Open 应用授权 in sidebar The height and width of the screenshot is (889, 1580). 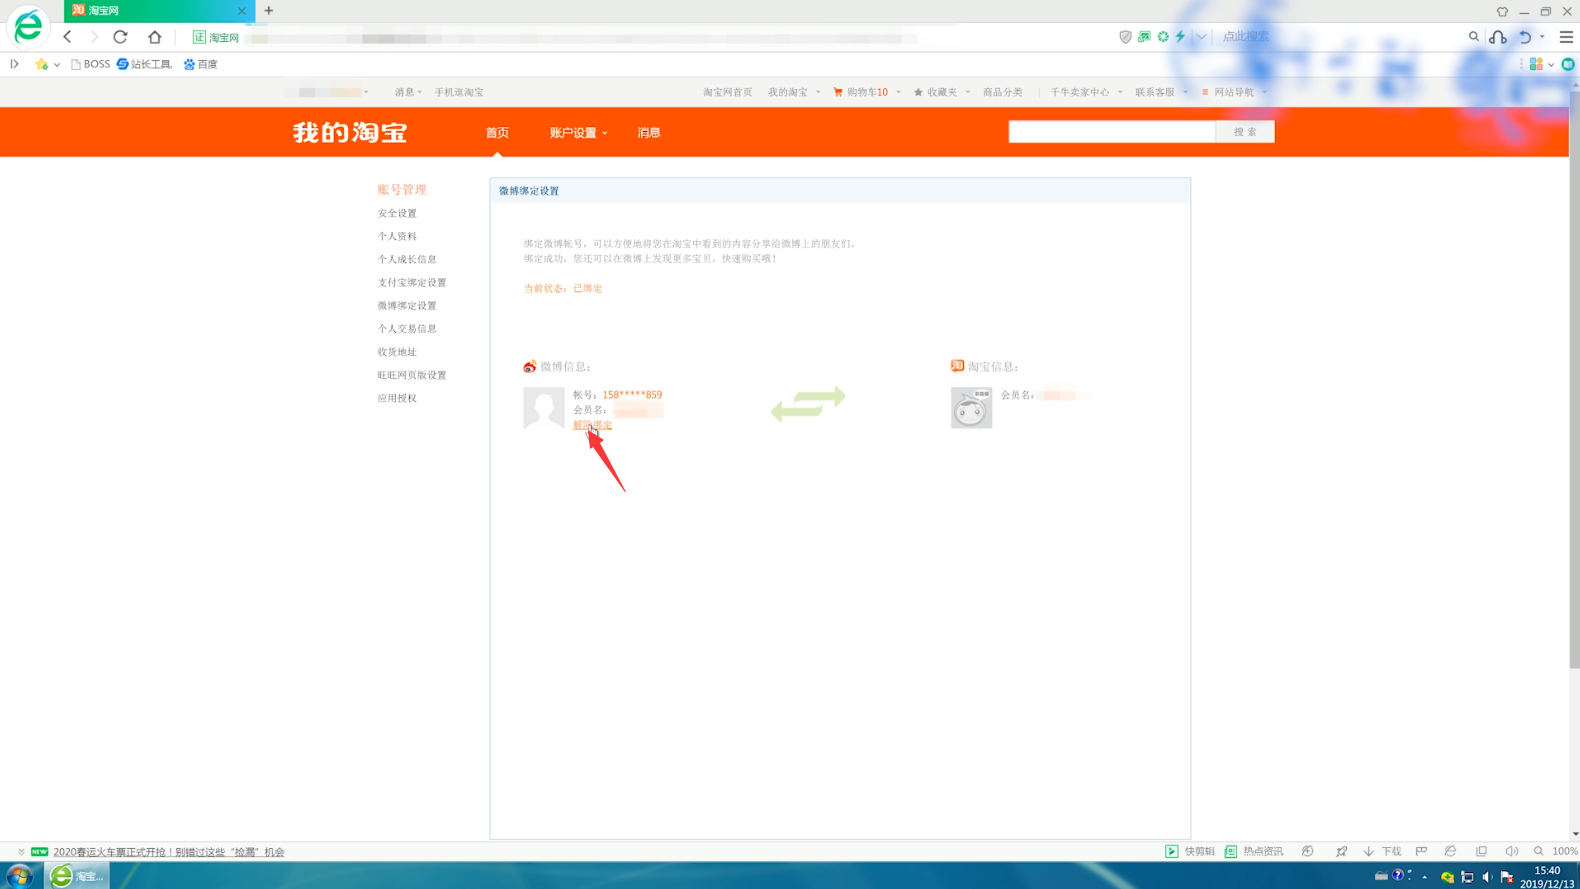click(397, 398)
